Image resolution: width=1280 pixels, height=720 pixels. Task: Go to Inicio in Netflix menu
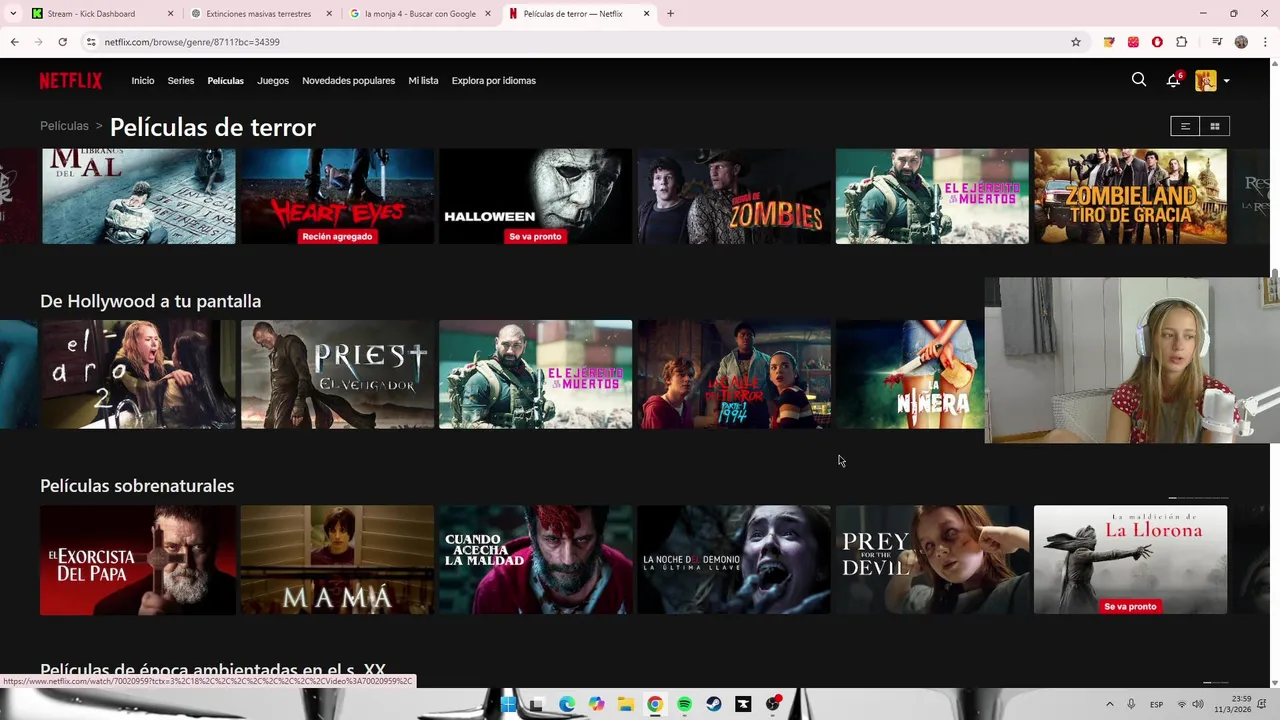click(143, 81)
